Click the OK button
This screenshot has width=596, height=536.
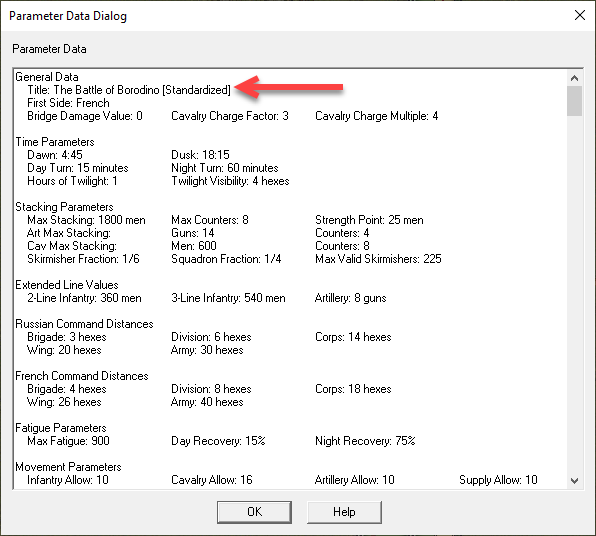[254, 512]
